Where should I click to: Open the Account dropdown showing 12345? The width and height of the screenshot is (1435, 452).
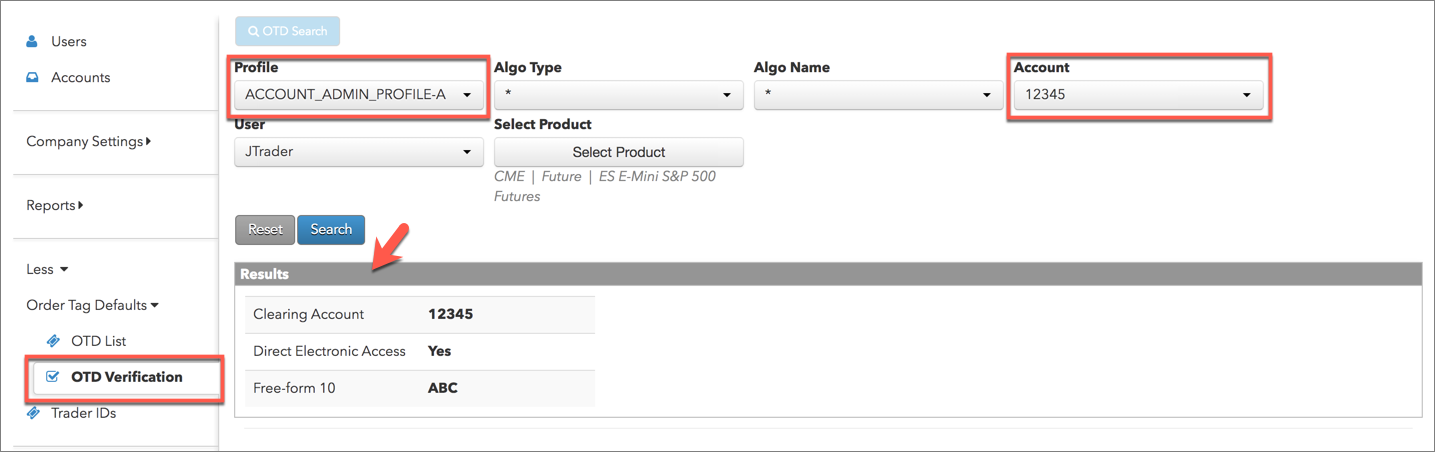1138,95
